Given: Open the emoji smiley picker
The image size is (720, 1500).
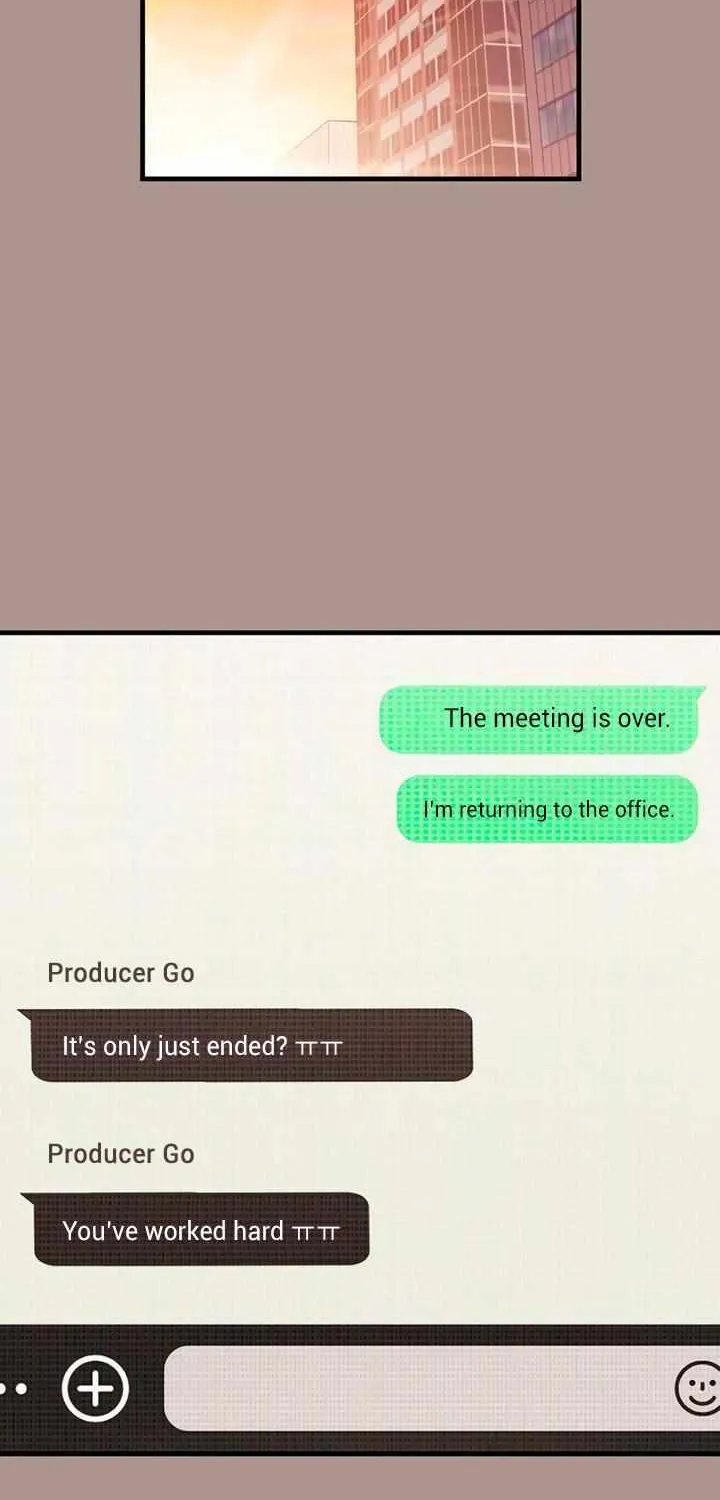Looking at the screenshot, I should tap(698, 1388).
